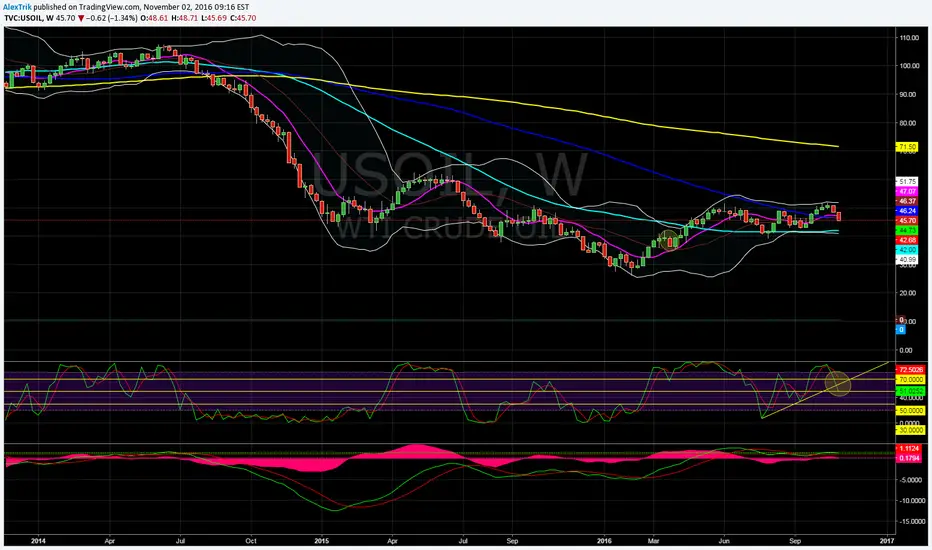Screen dimensions: 932x550
Task: Click the close value C:45.70
Action: coord(243,18)
